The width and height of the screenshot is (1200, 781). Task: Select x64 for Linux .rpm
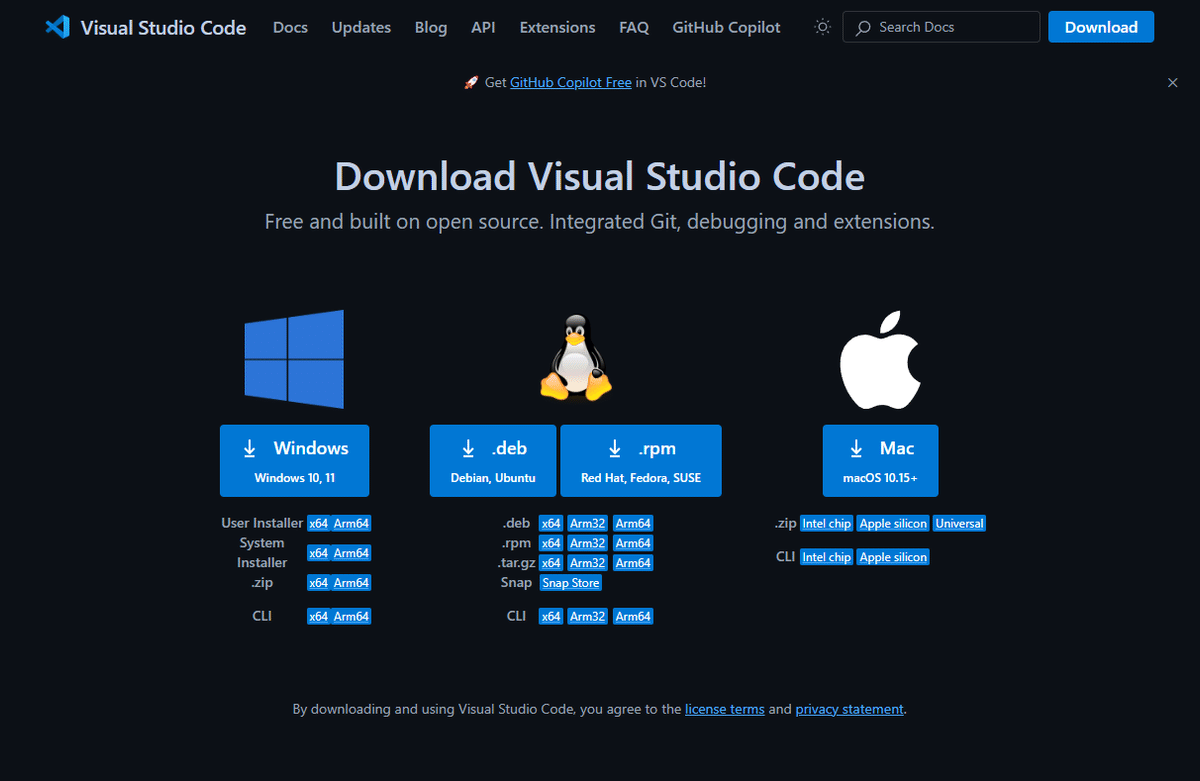point(551,543)
